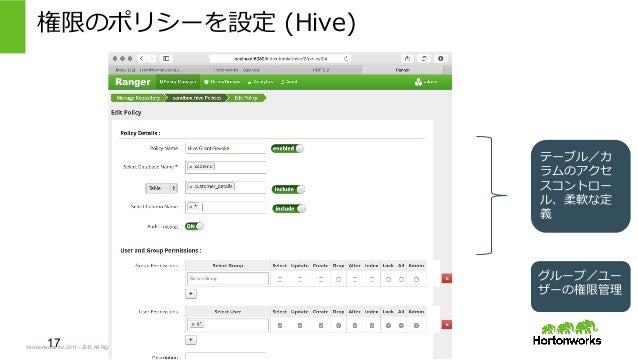Open the Select User dropdown field
The height and width of the screenshot is (360, 638).
coord(227,325)
